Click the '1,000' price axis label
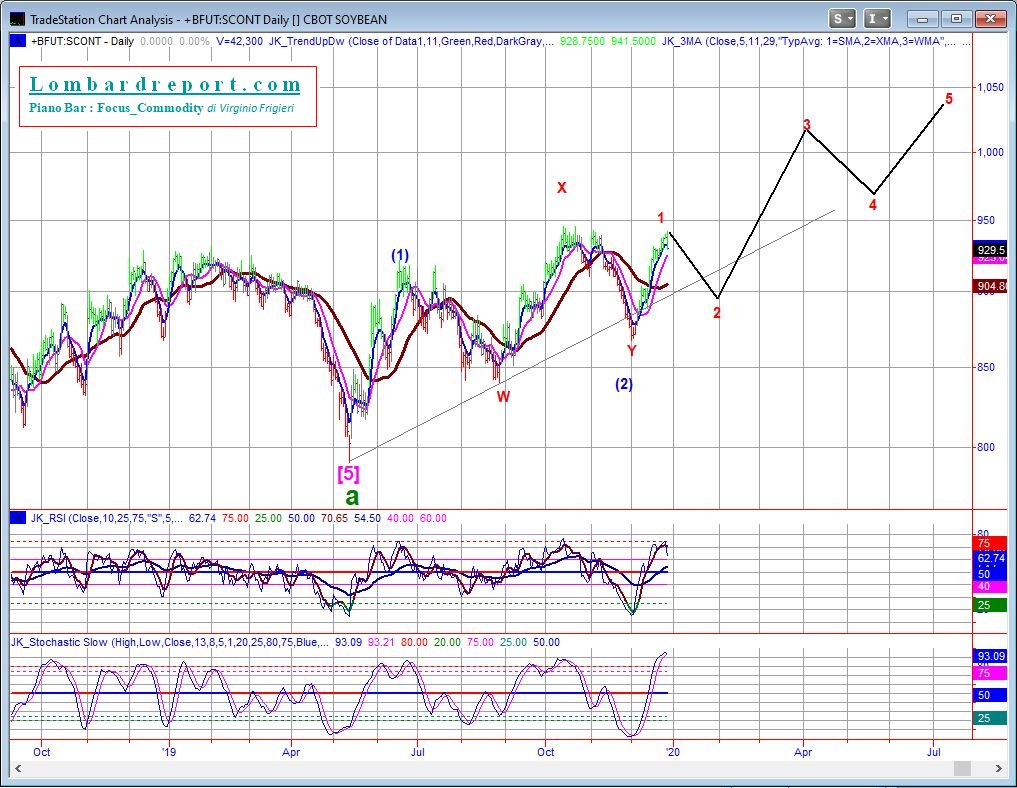1017x788 pixels. click(990, 152)
